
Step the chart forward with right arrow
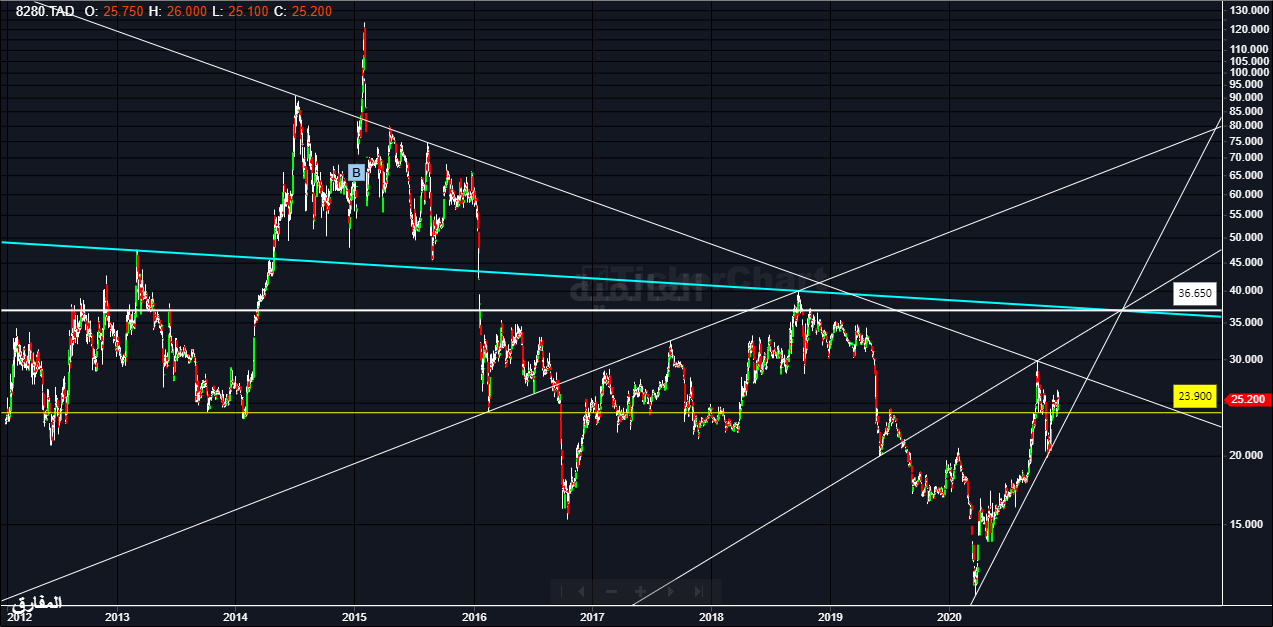(670, 591)
